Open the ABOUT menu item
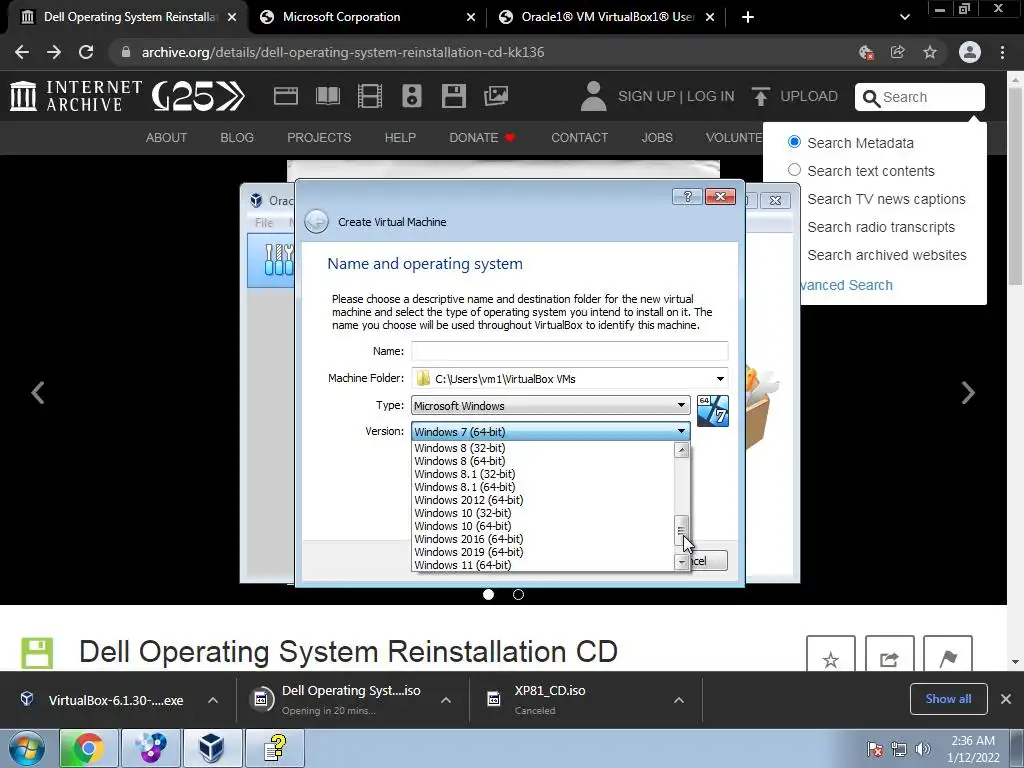1024x768 pixels. [x=166, y=138]
